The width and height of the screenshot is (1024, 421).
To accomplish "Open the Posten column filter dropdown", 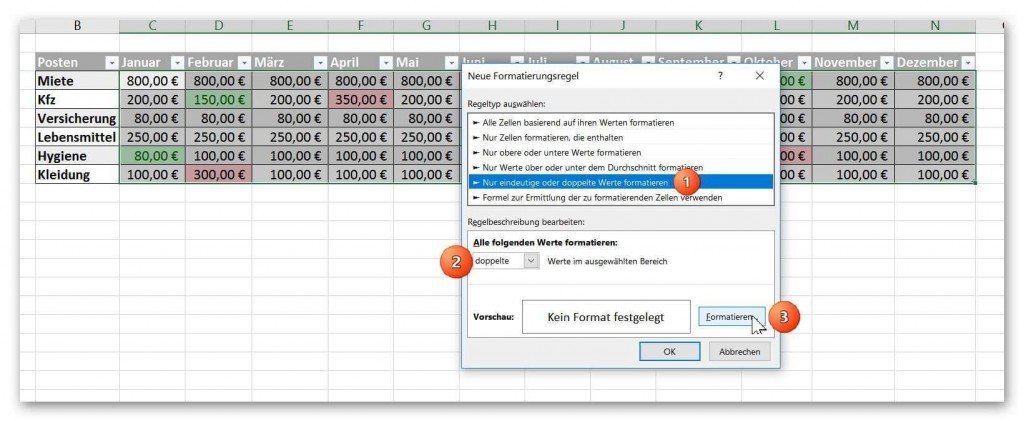I will pos(112,63).
